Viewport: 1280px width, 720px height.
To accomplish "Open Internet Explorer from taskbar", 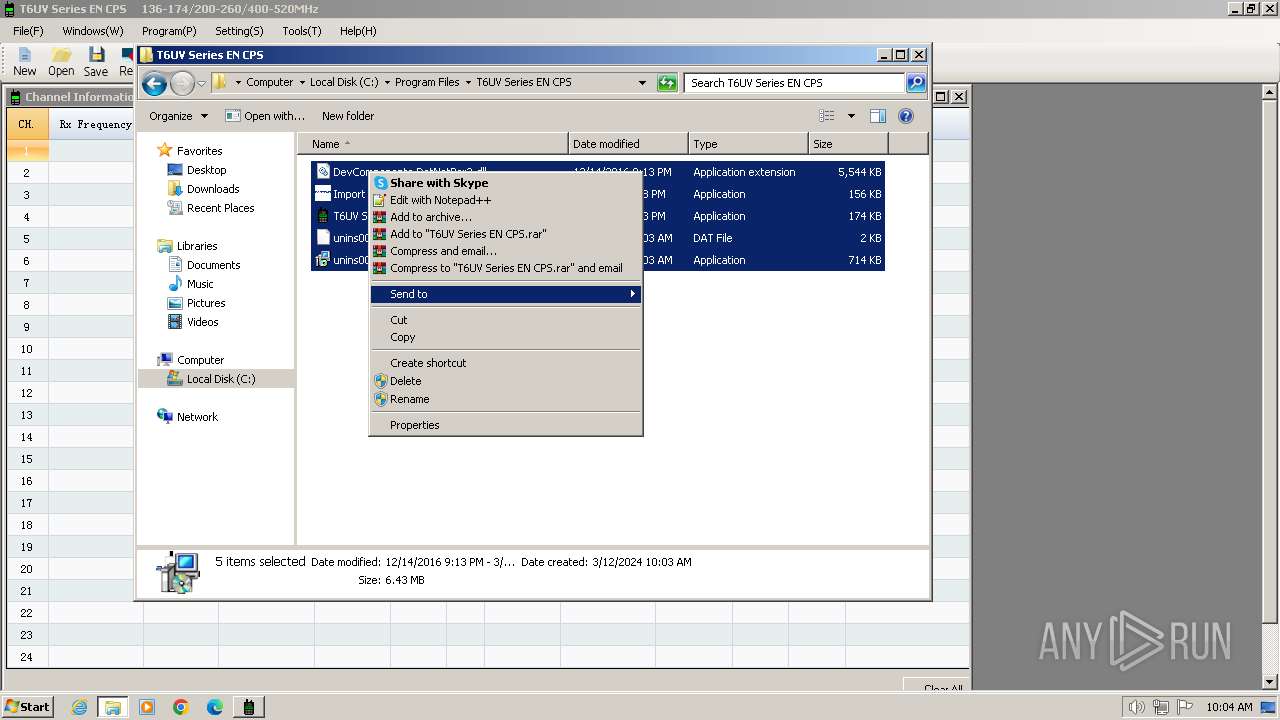I will (x=79, y=707).
